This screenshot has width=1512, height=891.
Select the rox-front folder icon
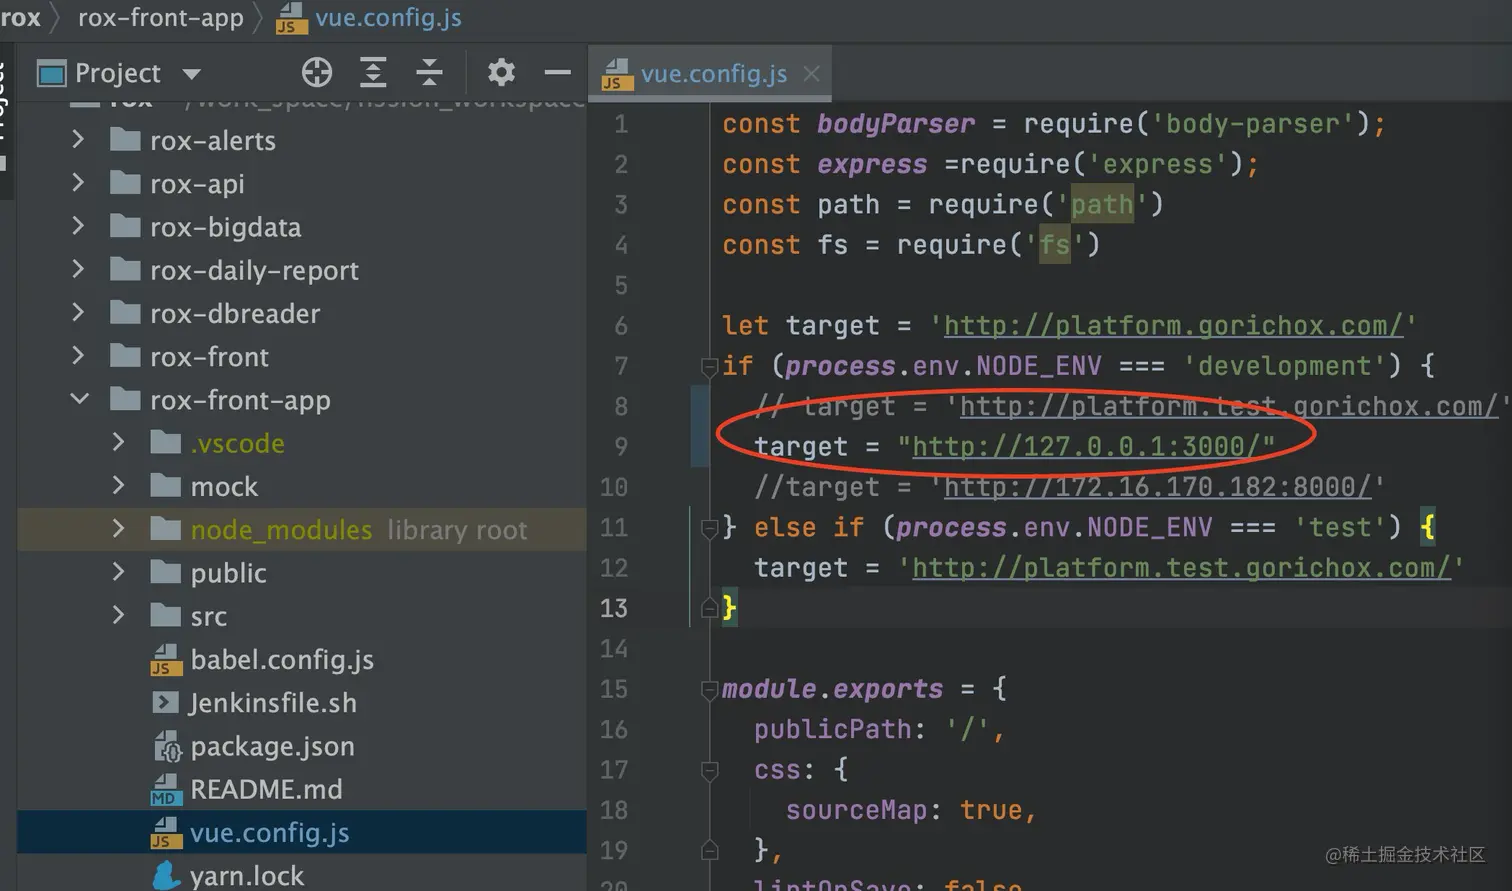pyautogui.click(x=125, y=355)
